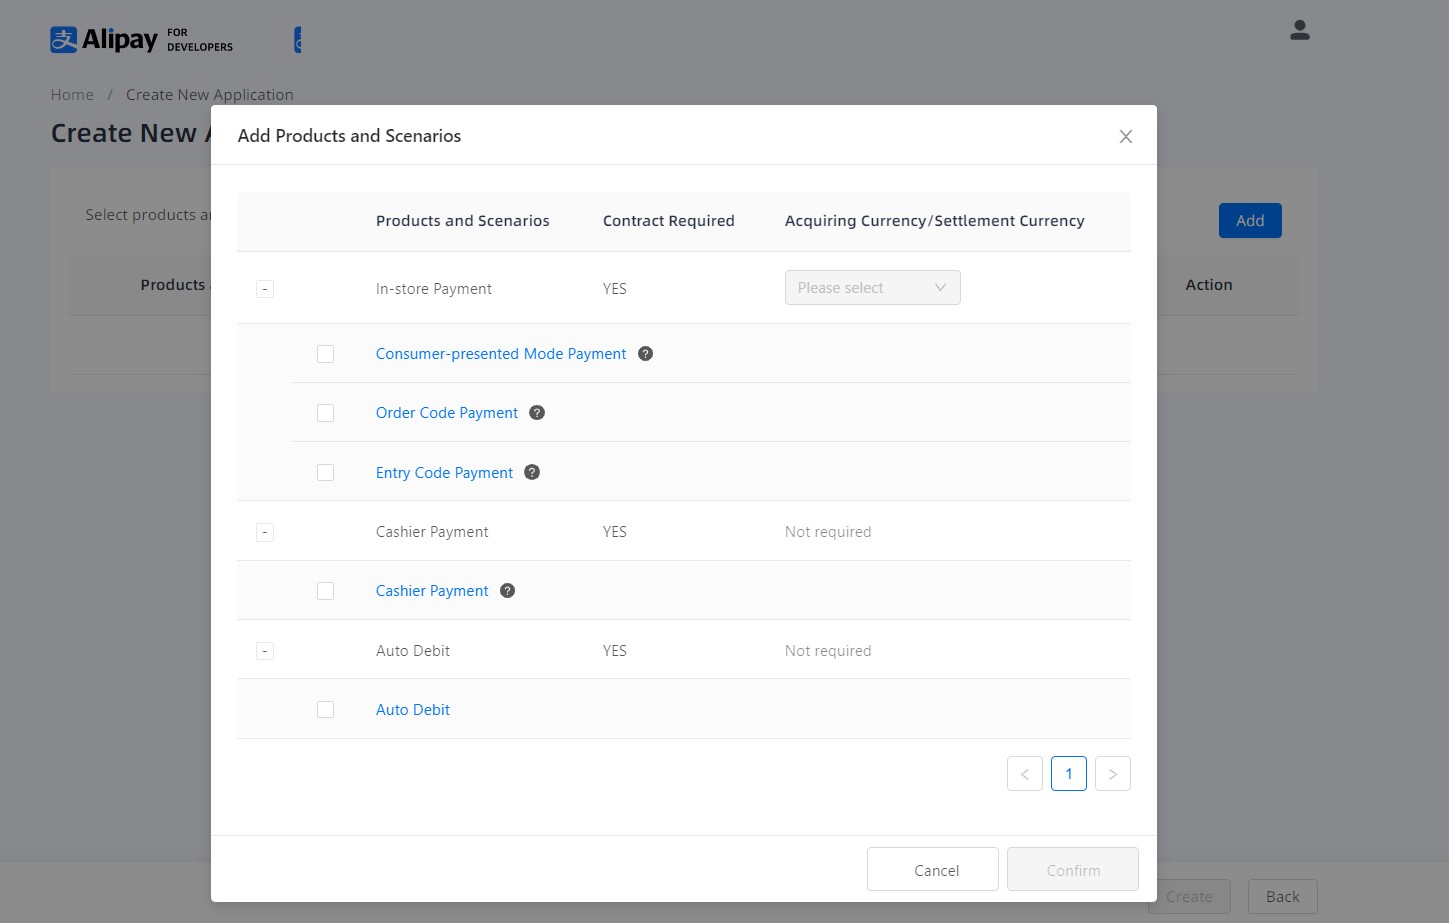Click help icon next to Order Code Payment

pyautogui.click(x=537, y=413)
